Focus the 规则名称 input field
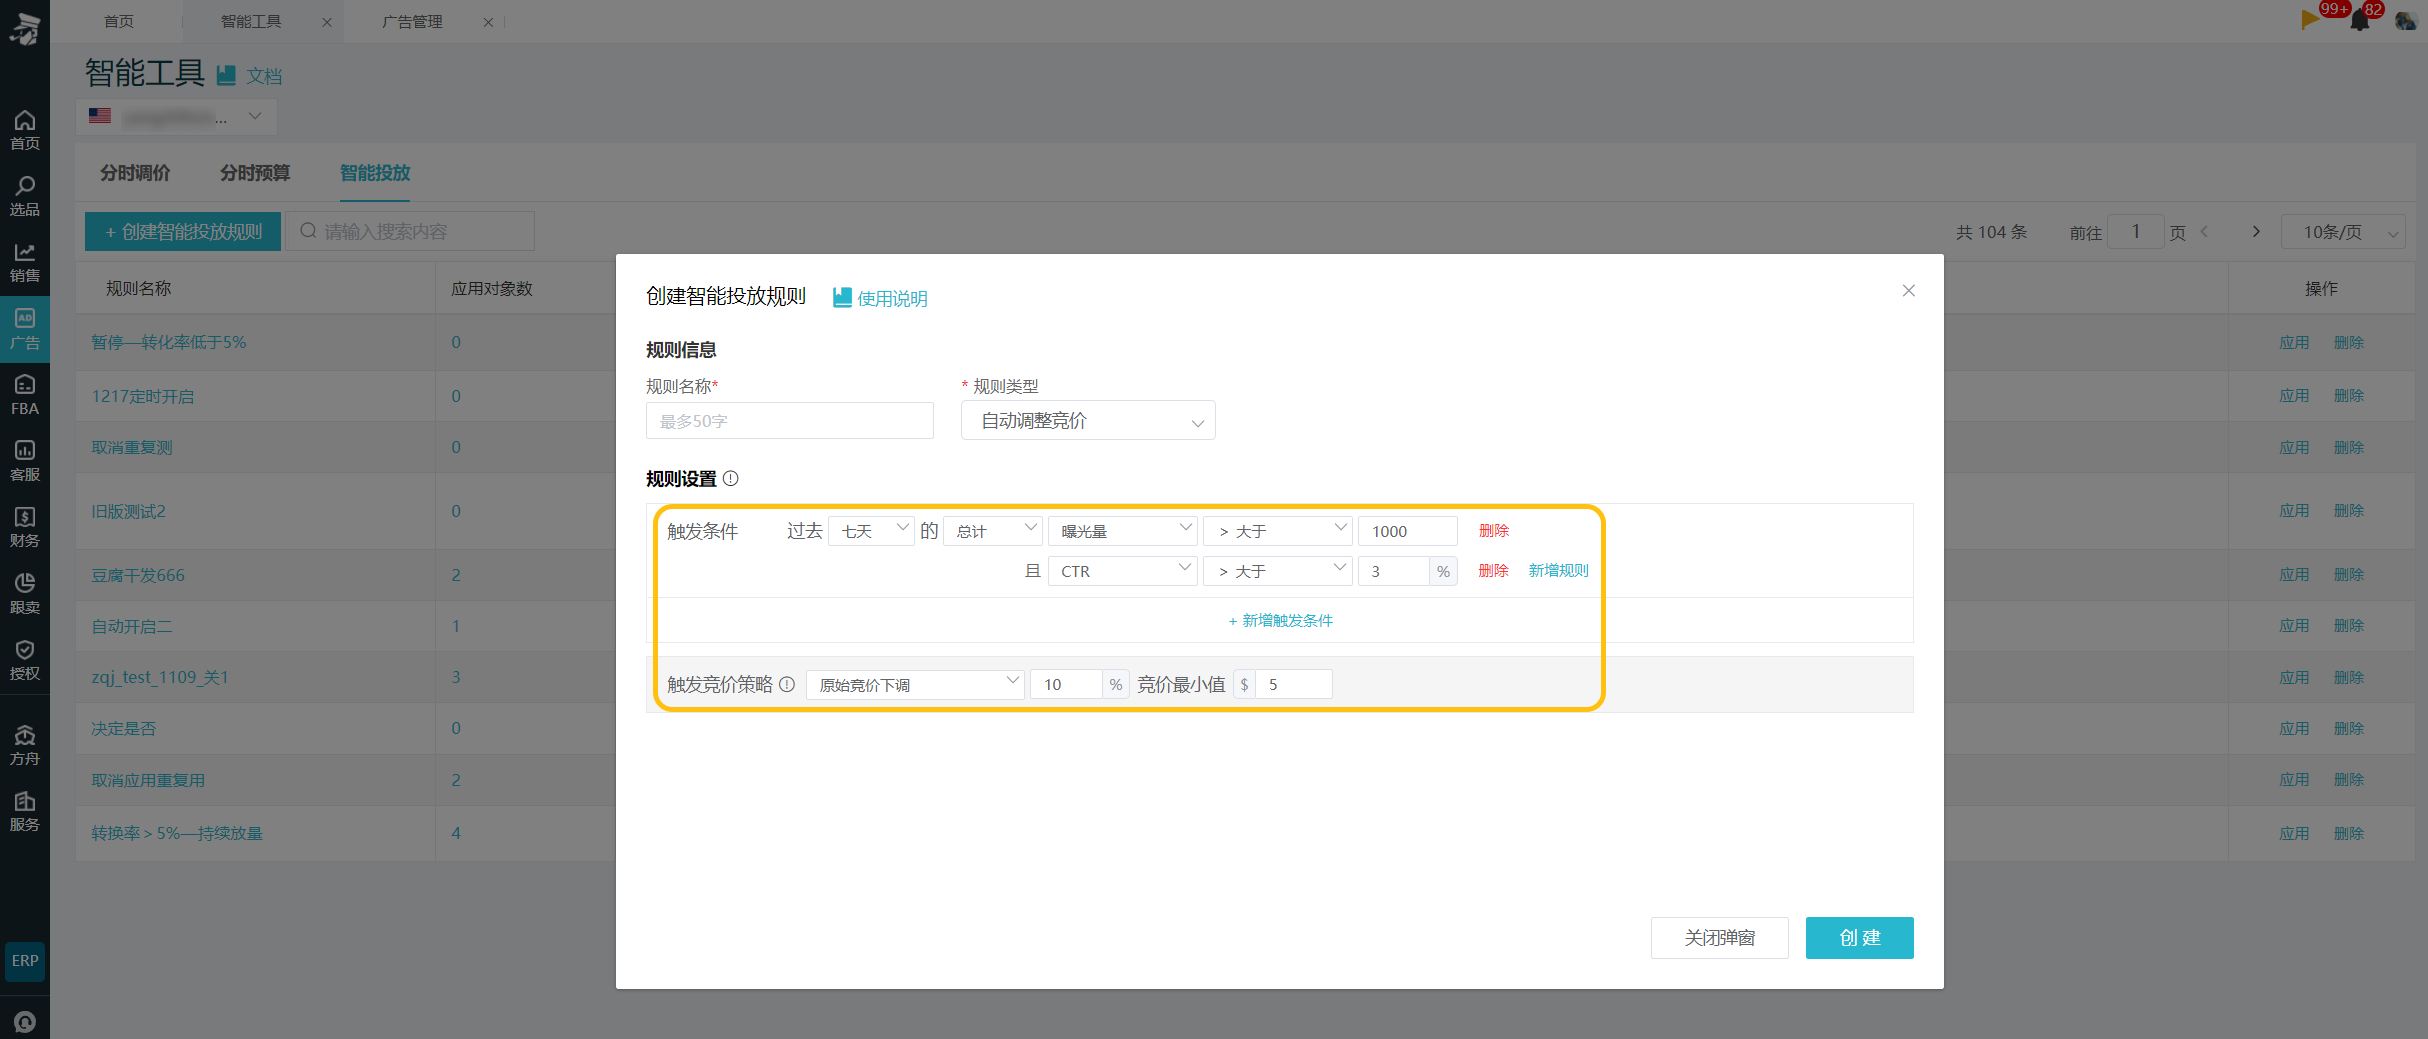Screen dimensions: 2428x1039 790,421
